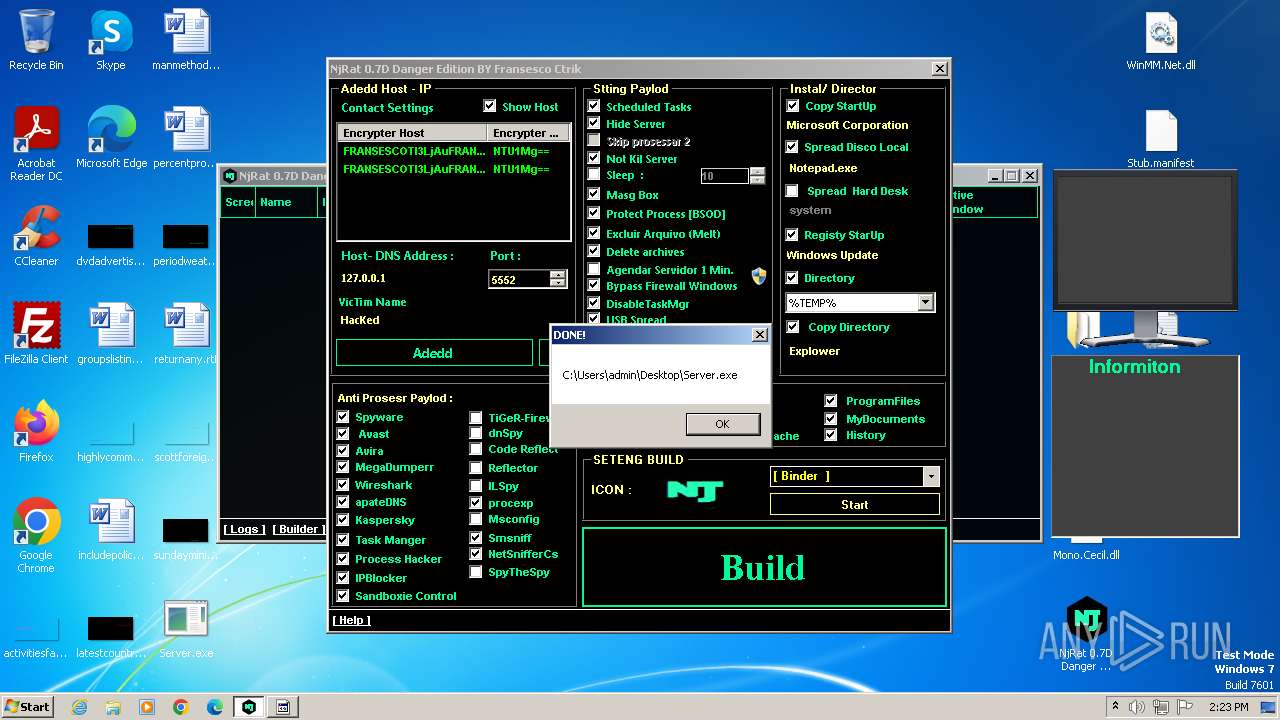This screenshot has height=720, width=1280.
Task: Select the NjRat 0.7D Danger desktop icon
Action: click(x=1086, y=634)
